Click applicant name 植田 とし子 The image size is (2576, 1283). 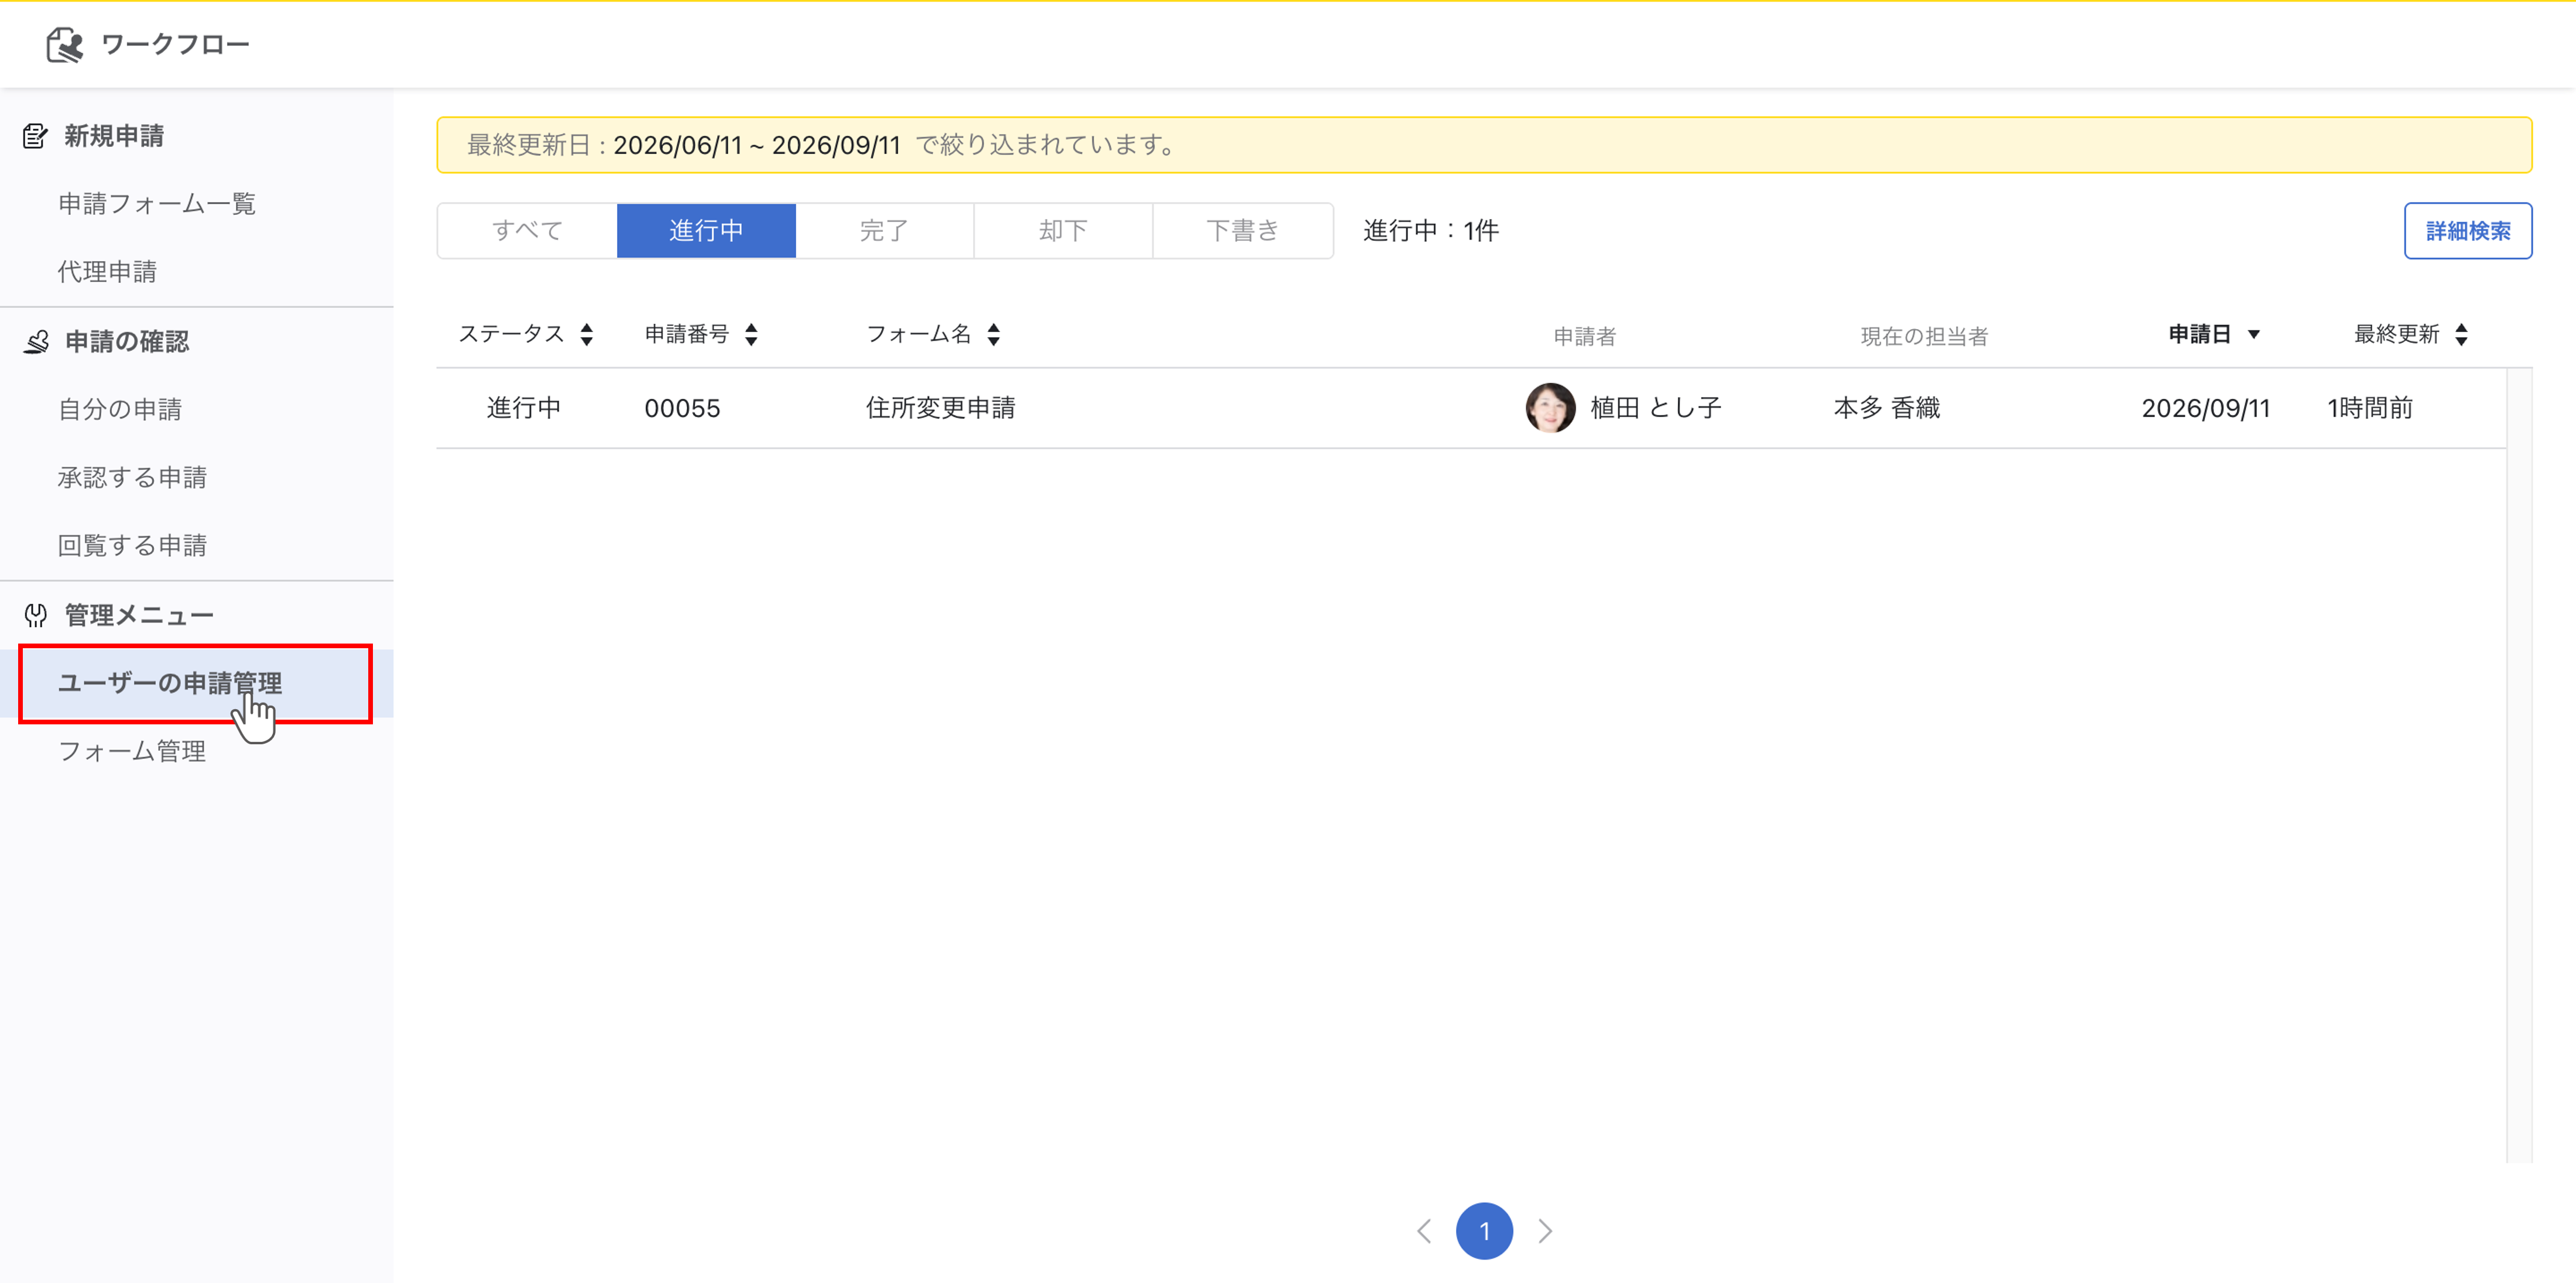1655,408
